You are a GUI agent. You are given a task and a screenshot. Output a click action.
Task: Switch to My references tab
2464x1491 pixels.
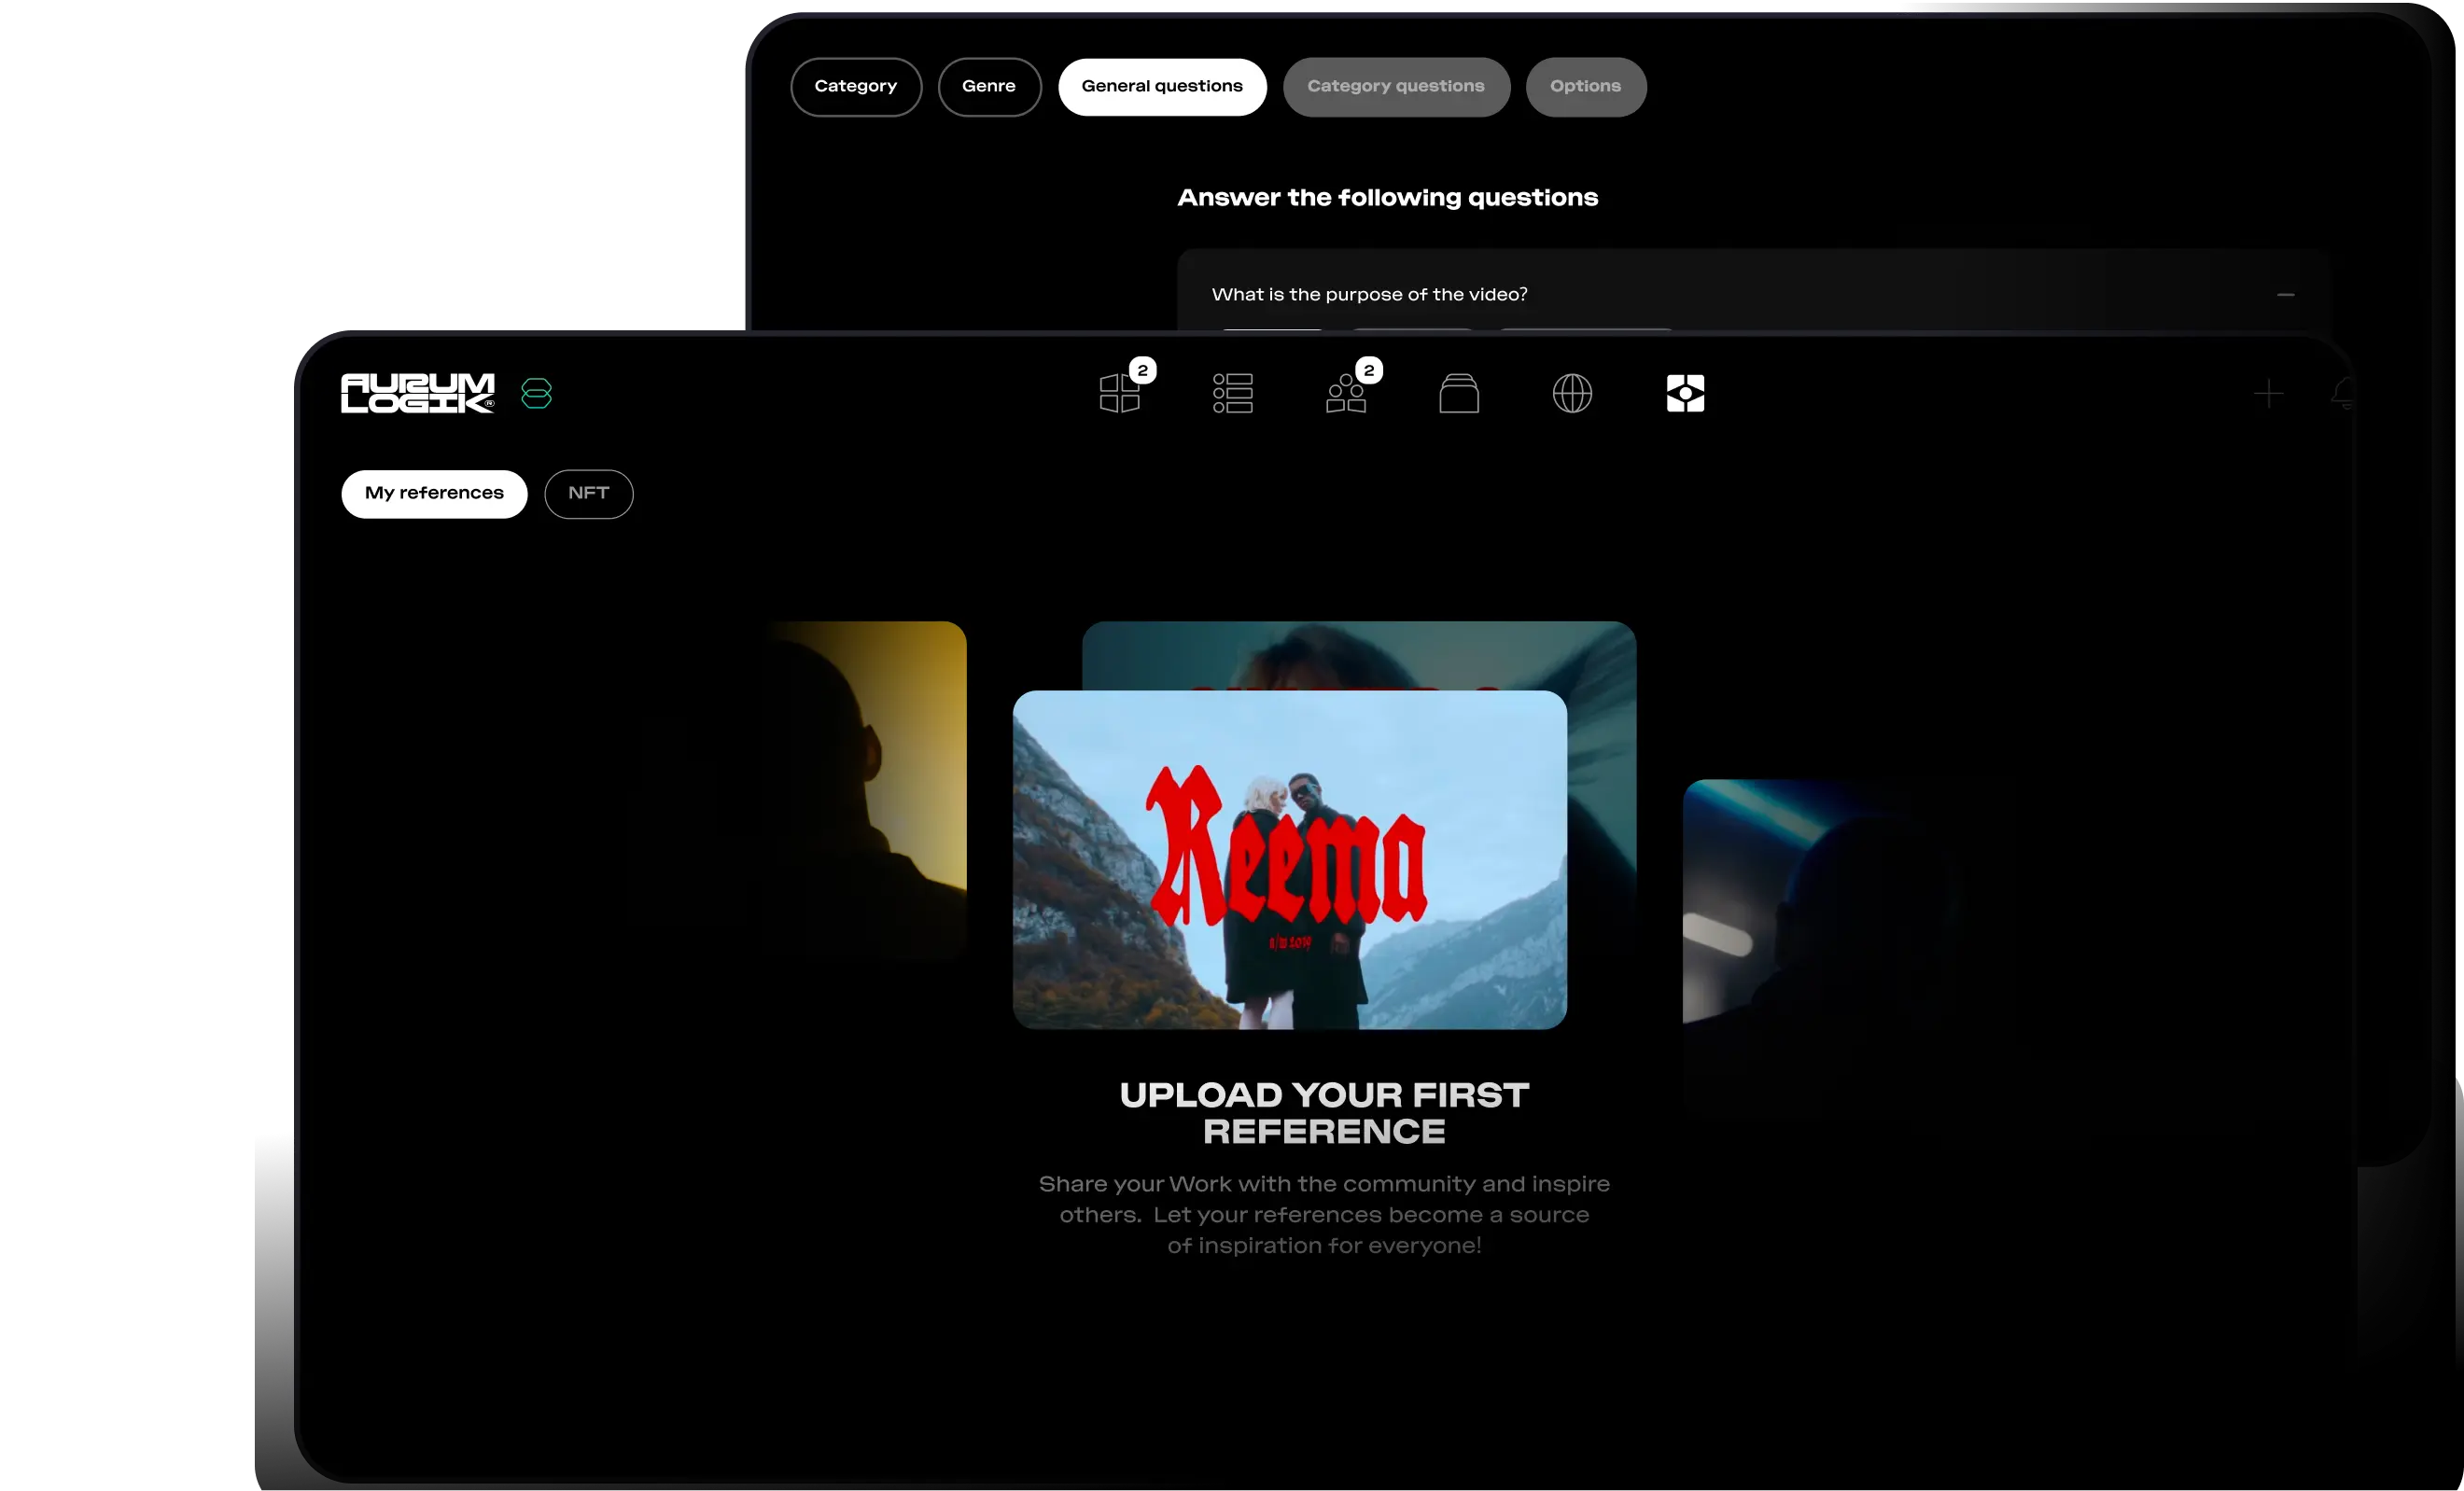click(x=434, y=494)
